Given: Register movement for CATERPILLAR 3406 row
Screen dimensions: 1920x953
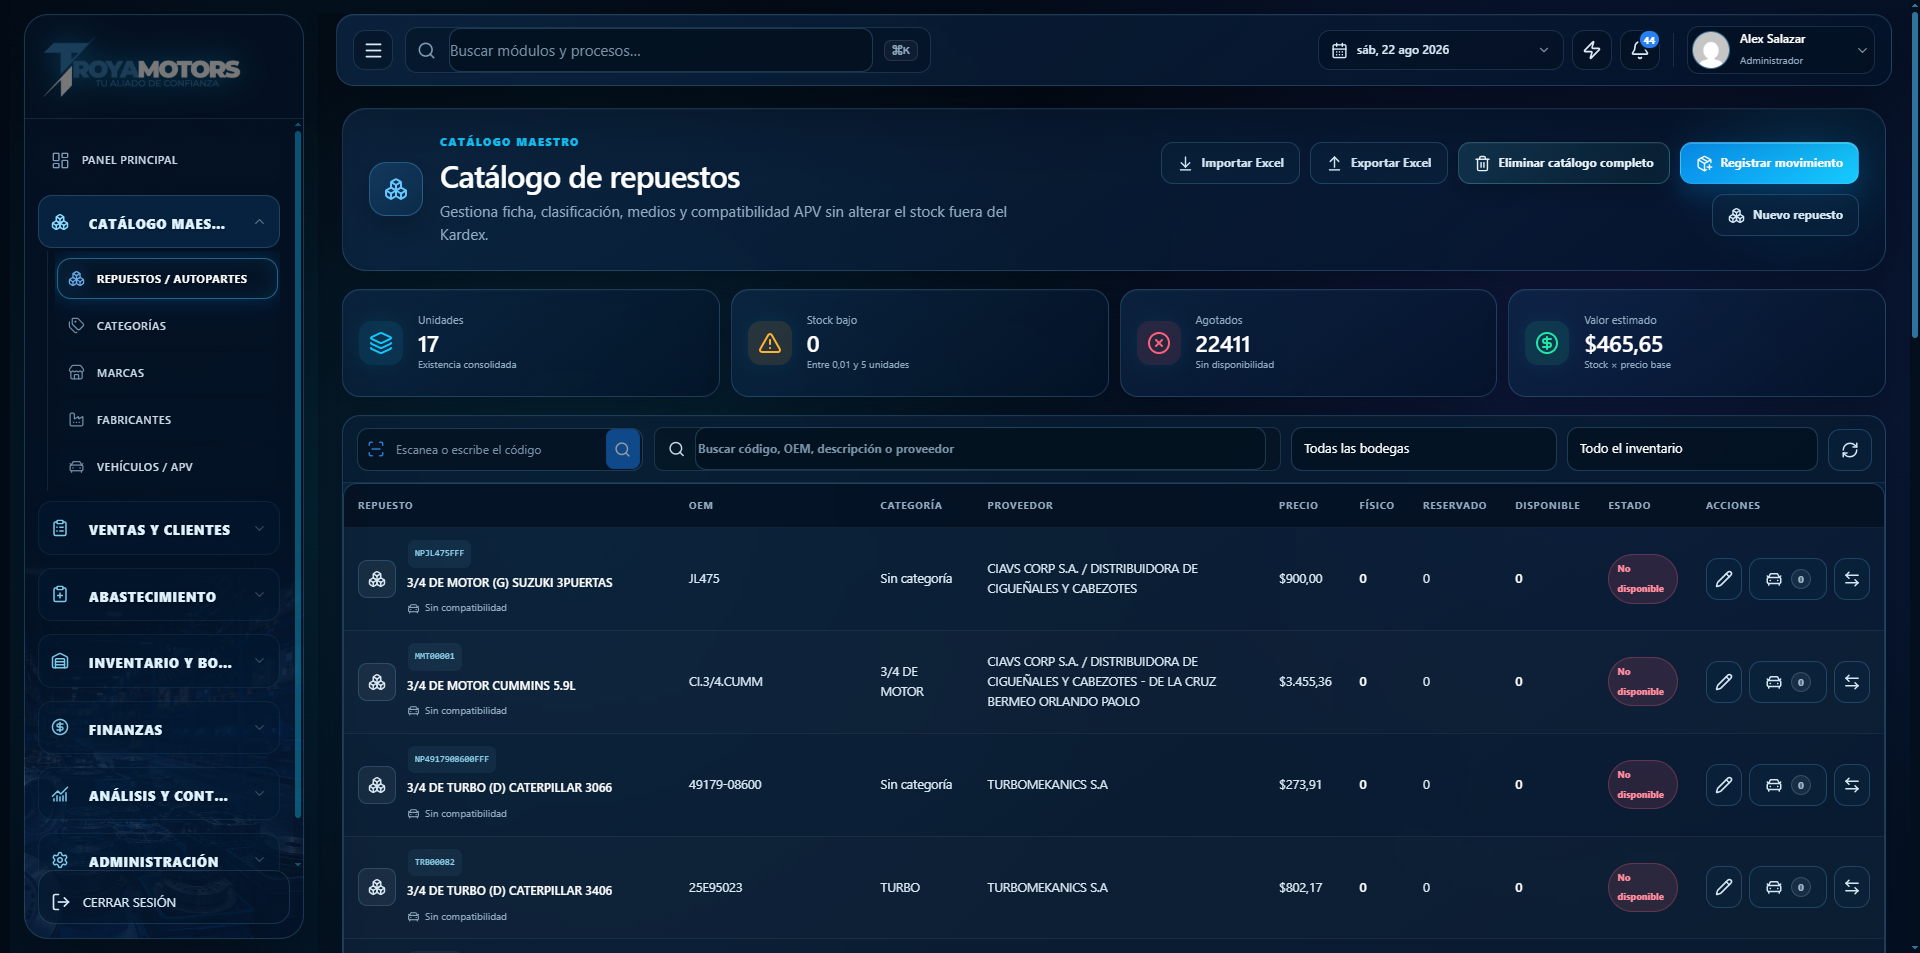Looking at the screenshot, I should pyautogui.click(x=1852, y=887).
